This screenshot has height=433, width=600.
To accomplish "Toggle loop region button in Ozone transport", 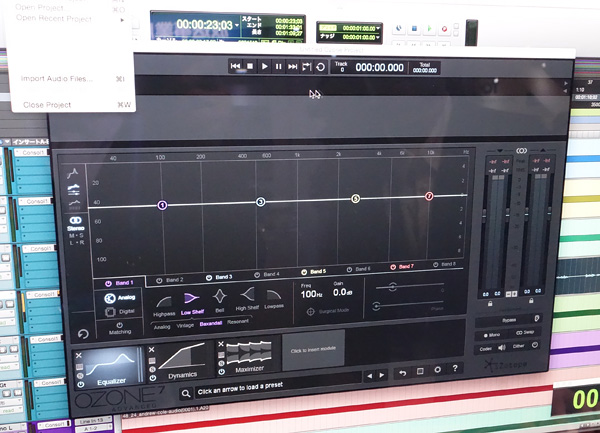I will coord(307,67).
